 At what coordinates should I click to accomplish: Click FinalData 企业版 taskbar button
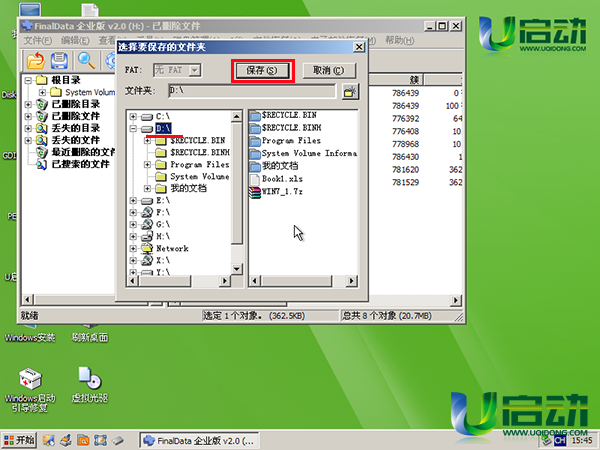click(199, 441)
